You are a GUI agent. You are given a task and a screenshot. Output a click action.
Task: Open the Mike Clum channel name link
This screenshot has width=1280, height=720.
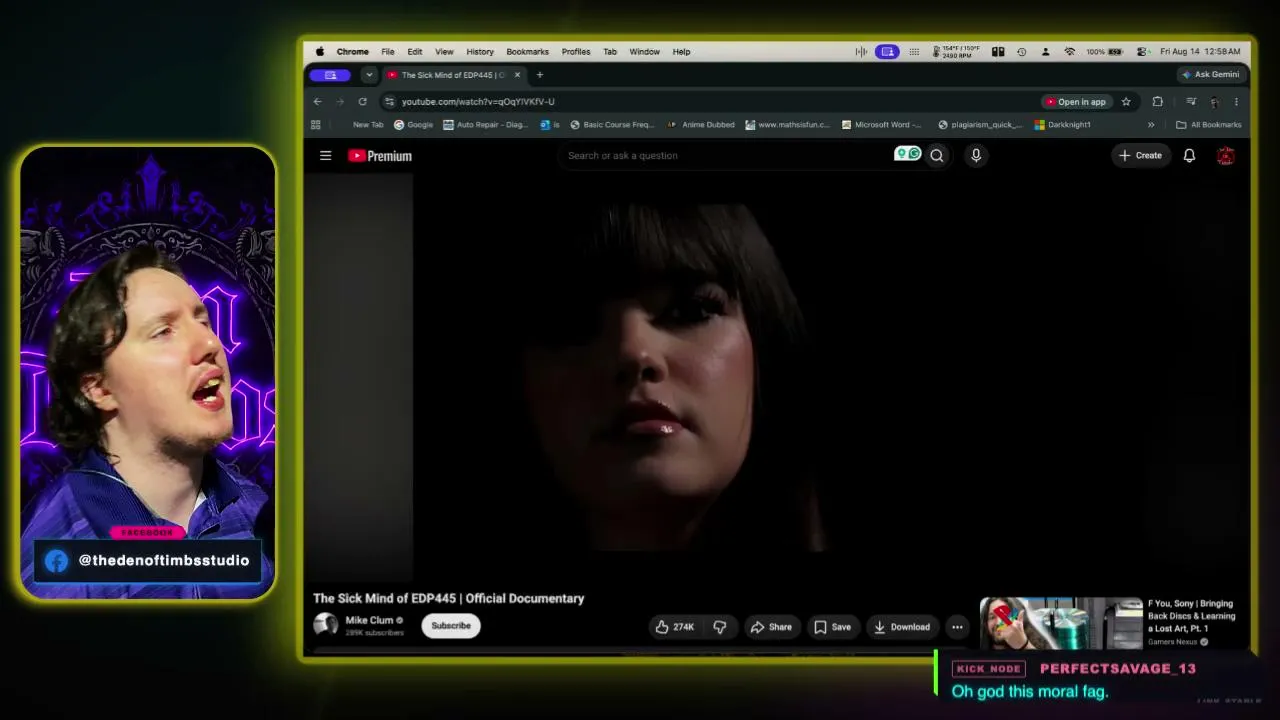(369, 620)
